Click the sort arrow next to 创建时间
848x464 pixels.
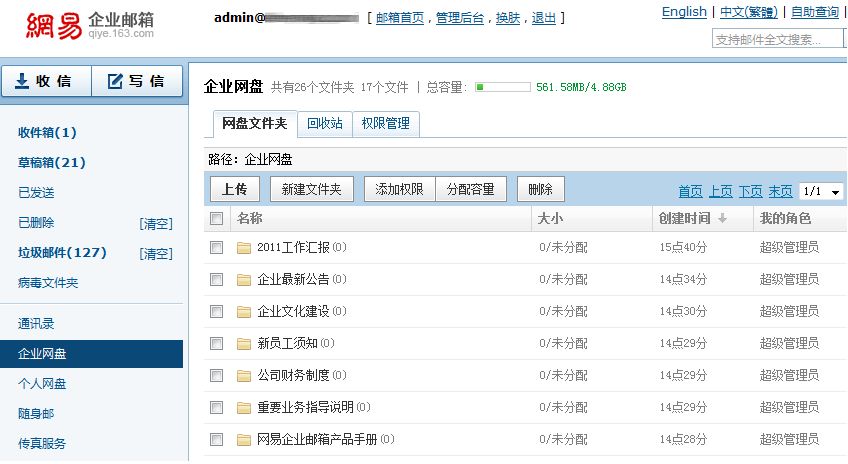pos(722,218)
